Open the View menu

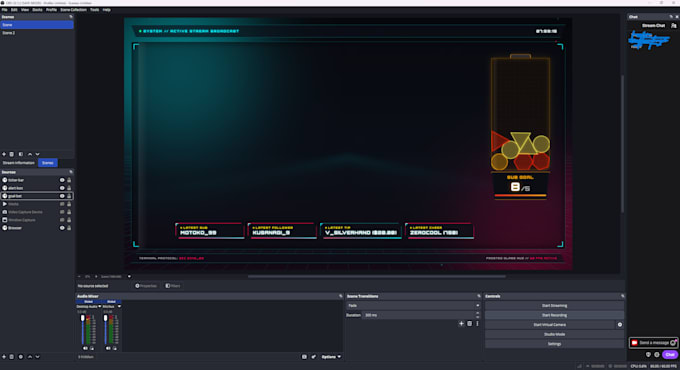(25, 10)
